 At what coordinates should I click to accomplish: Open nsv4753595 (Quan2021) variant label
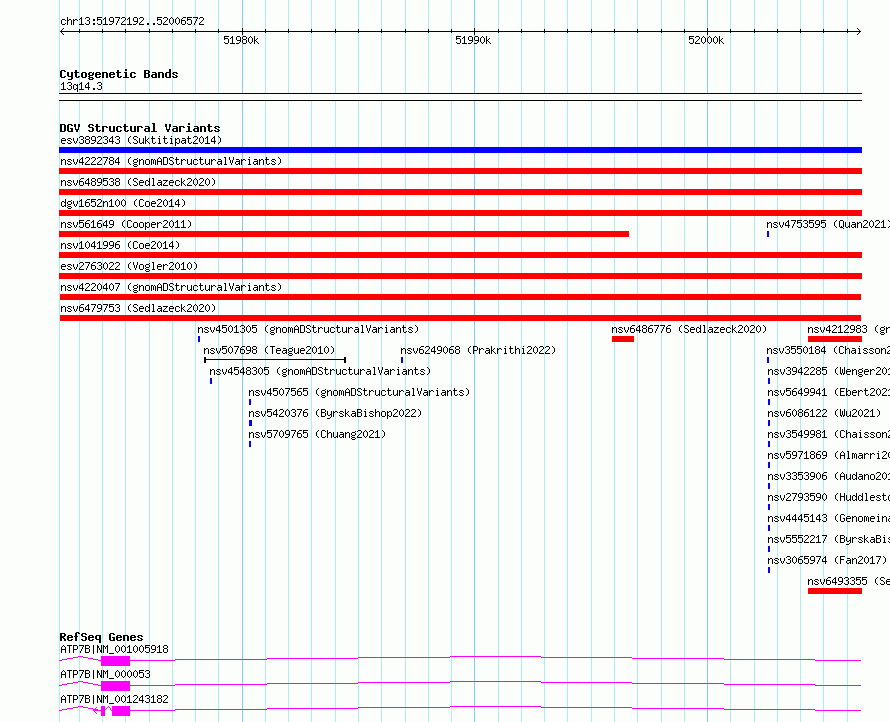click(828, 224)
